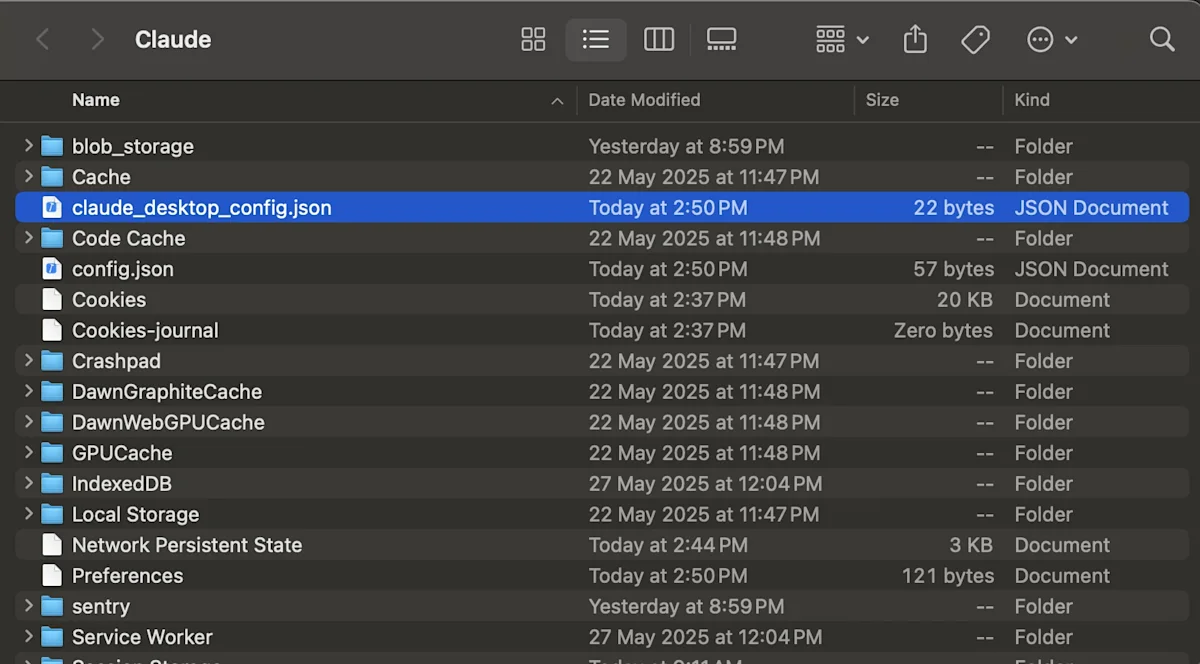1200x664 pixels.
Task: Switch to gallery view
Action: point(721,39)
